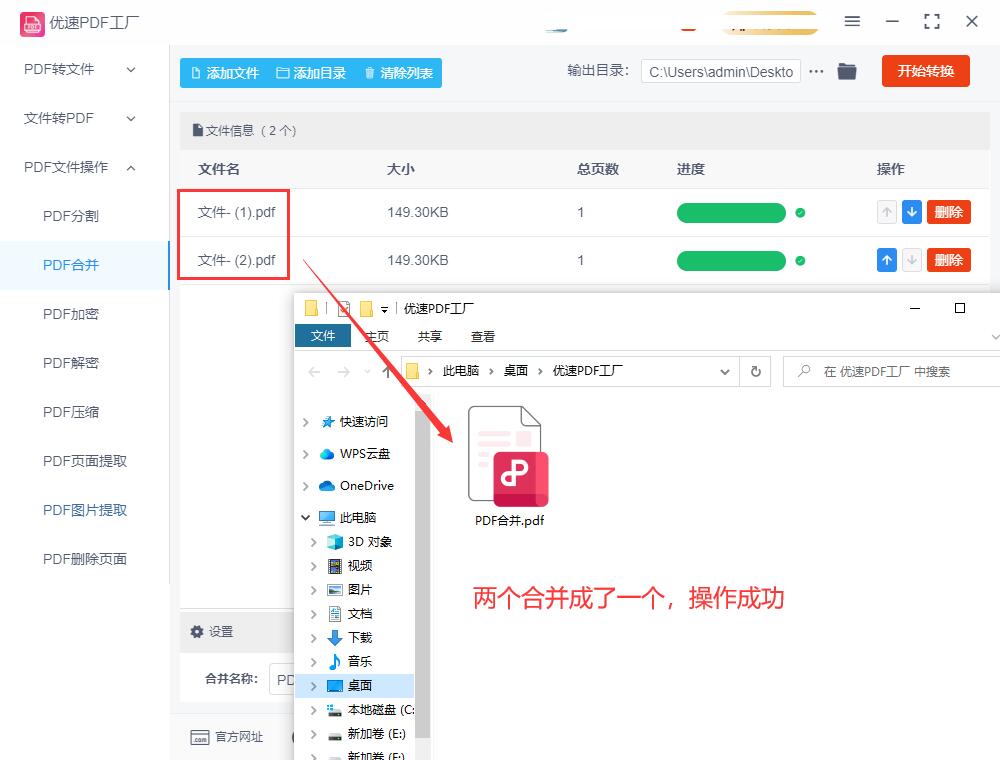This screenshot has height=760, width=1000.
Task: Click green completed status dot for 文件- (1).pdf
Action: coord(800,213)
